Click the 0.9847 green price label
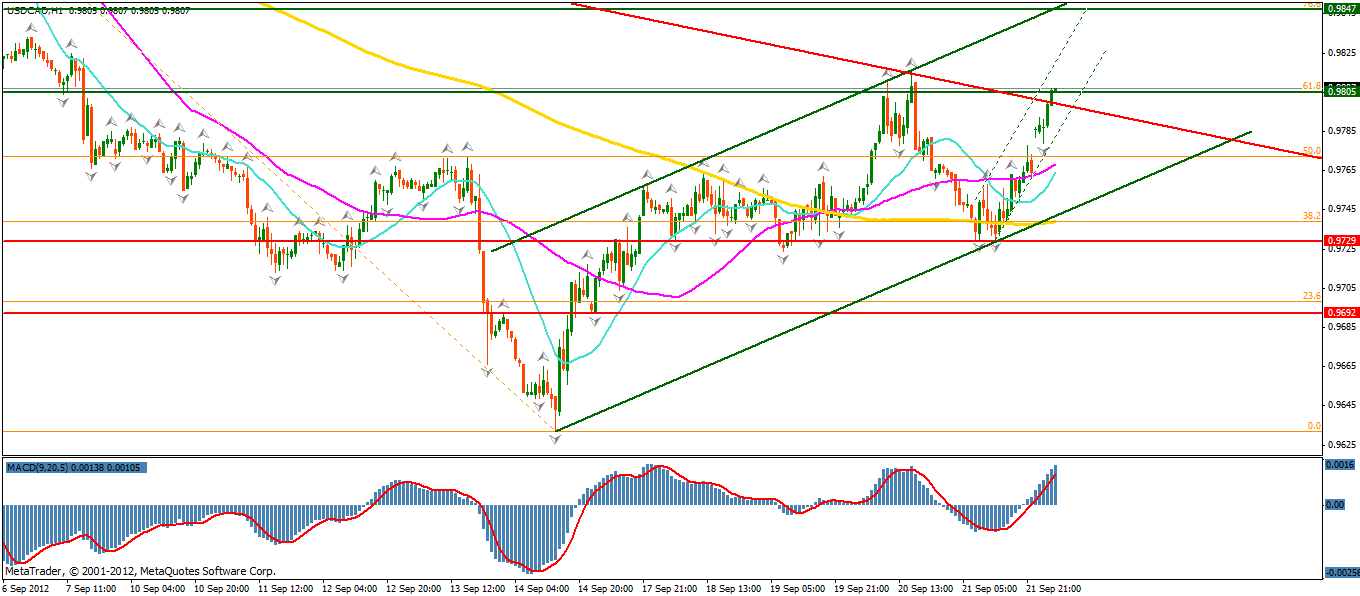 tap(1340, 9)
